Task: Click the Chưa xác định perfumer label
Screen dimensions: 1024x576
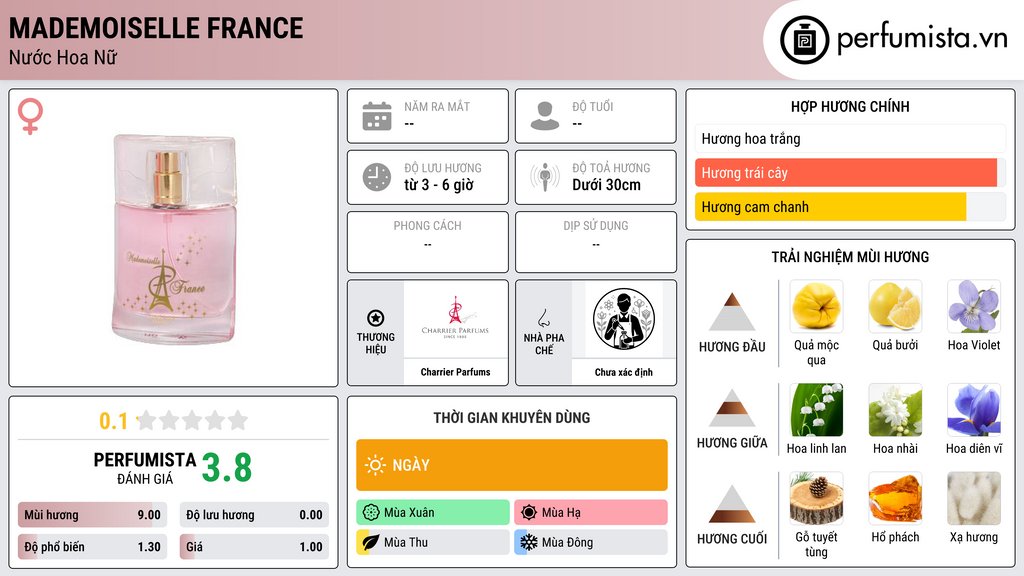Action: 624,372
